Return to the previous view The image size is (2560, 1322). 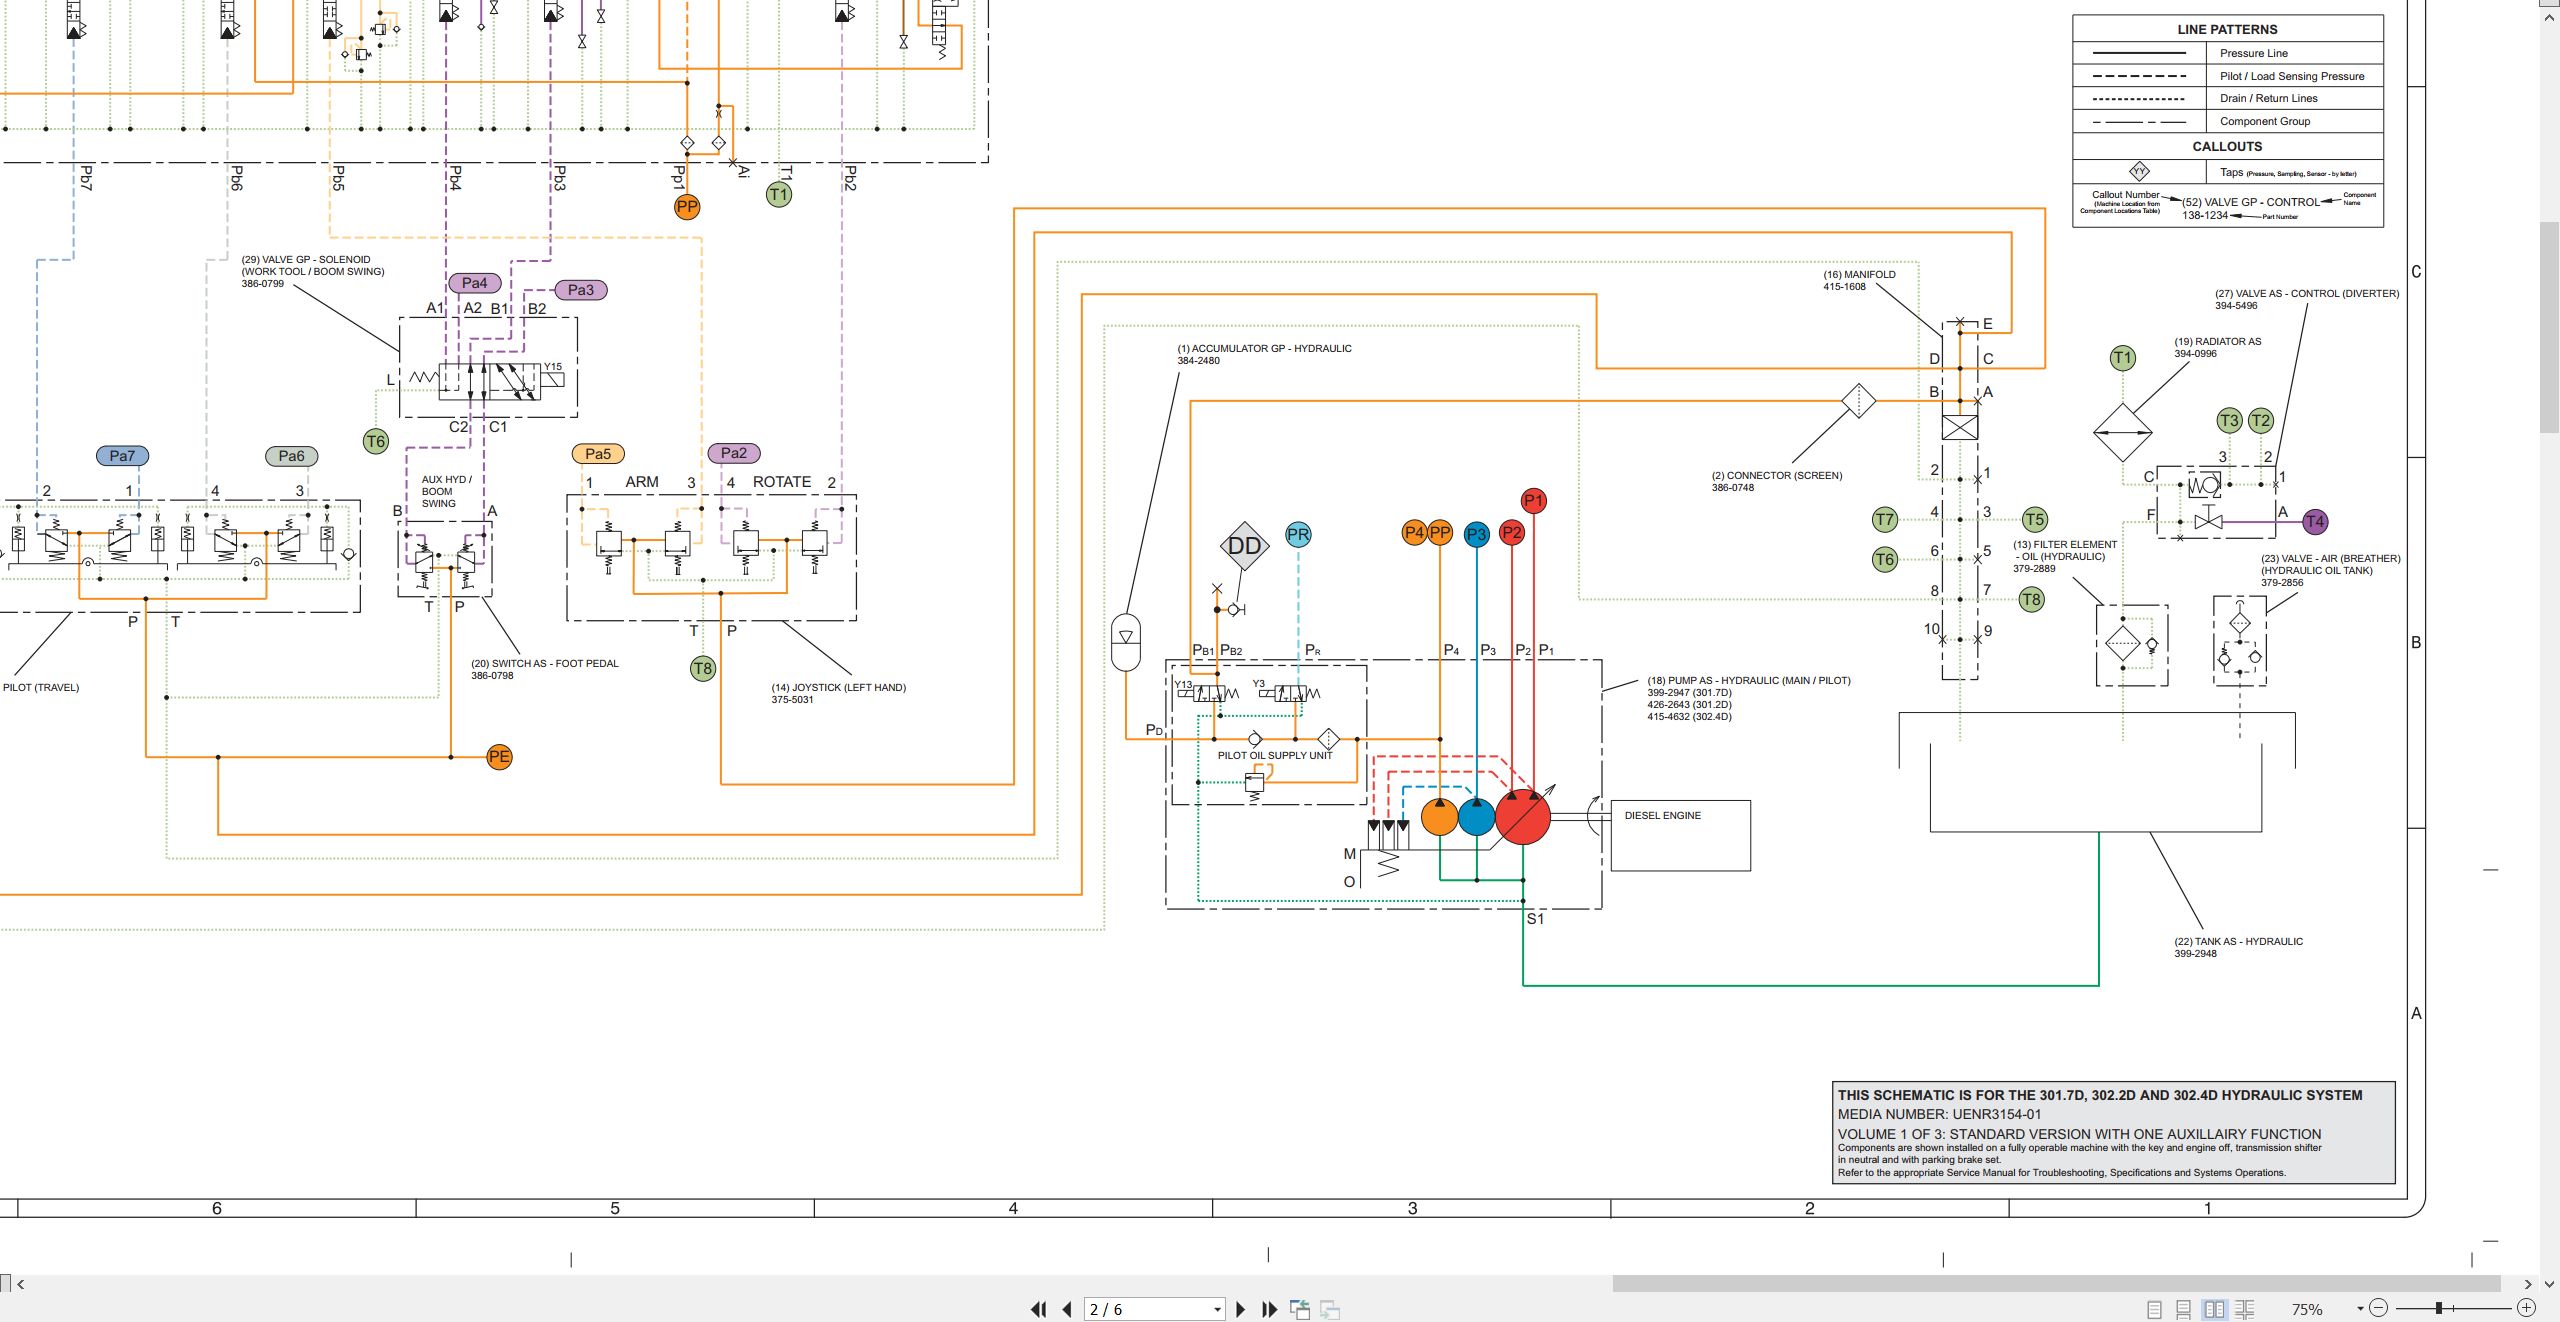(x=1300, y=1309)
